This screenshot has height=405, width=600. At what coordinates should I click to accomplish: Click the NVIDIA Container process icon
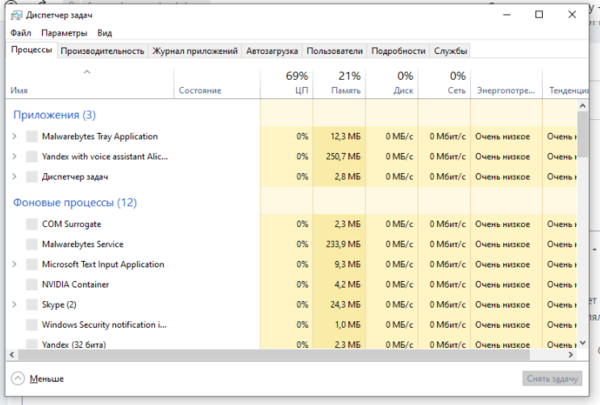tap(31, 284)
